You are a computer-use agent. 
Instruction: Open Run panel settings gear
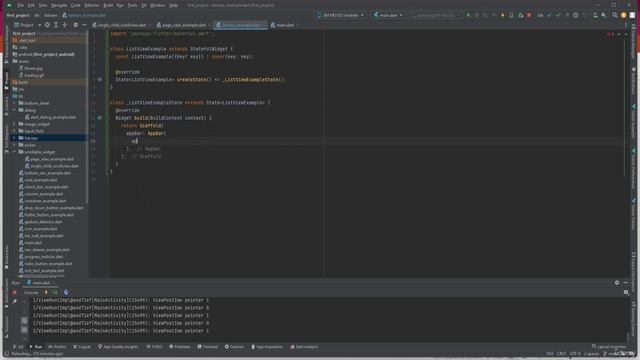(617, 282)
